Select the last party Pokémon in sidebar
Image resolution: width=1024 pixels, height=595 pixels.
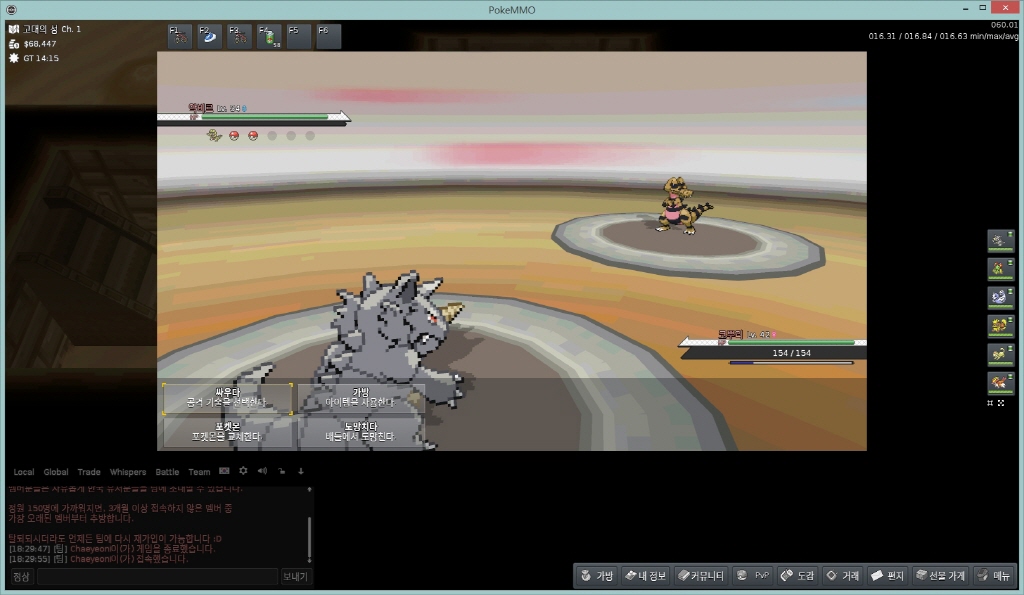(x=1000, y=382)
